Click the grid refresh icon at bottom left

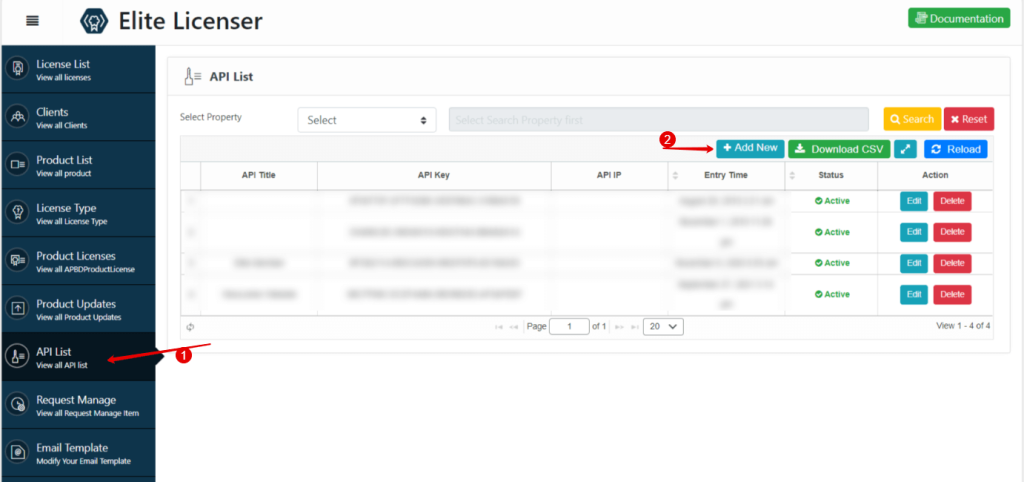click(x=190, y=327)
